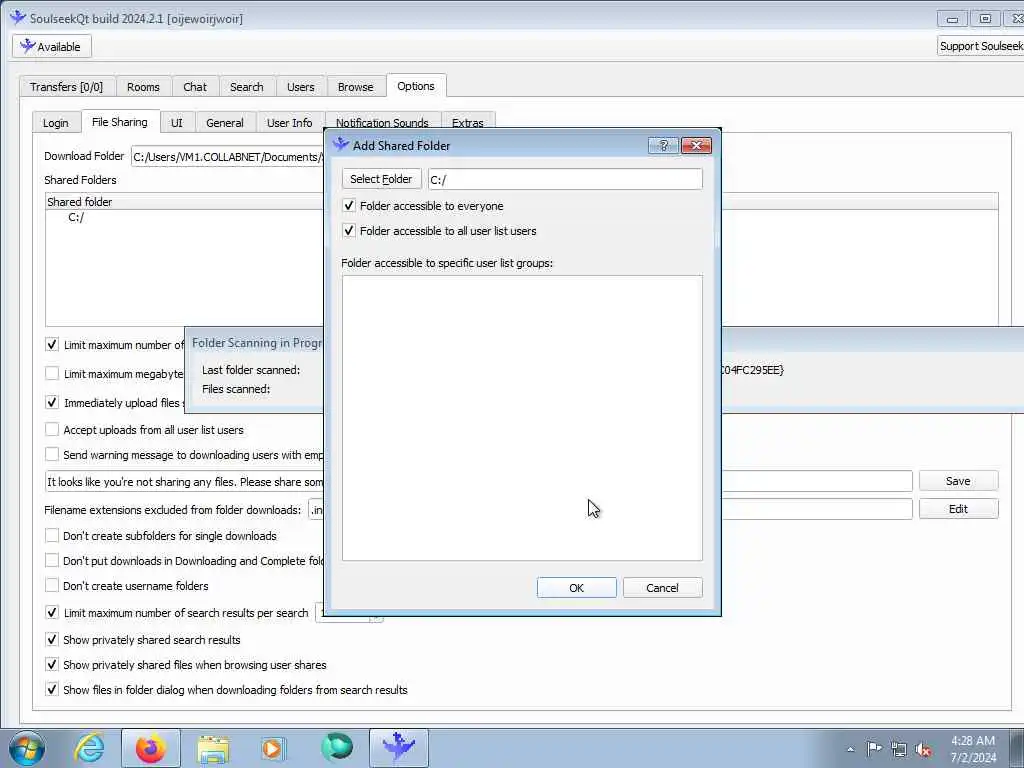Uncheck Show files in folder dialog checkbox
The image size is (1024, 768).
[52, 689]
